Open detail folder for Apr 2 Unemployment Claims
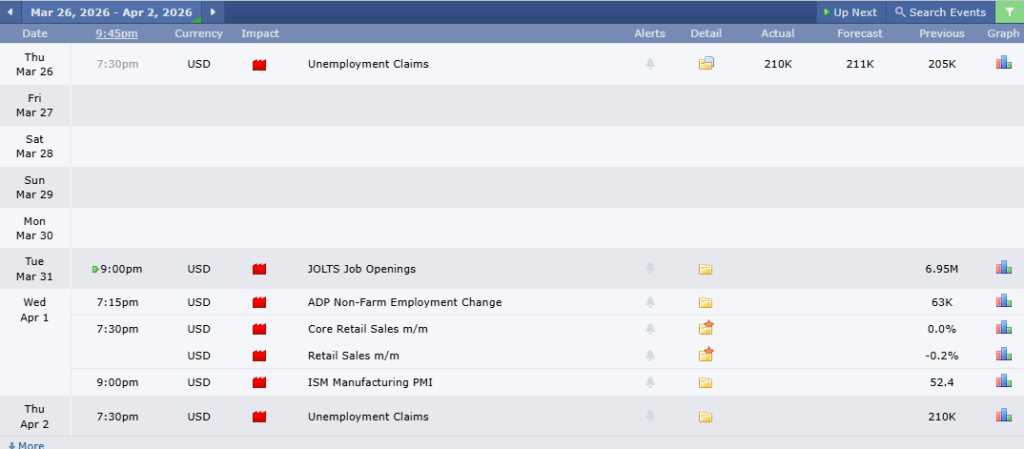This screenshot has width=1024, height=449. pos(706,417)
